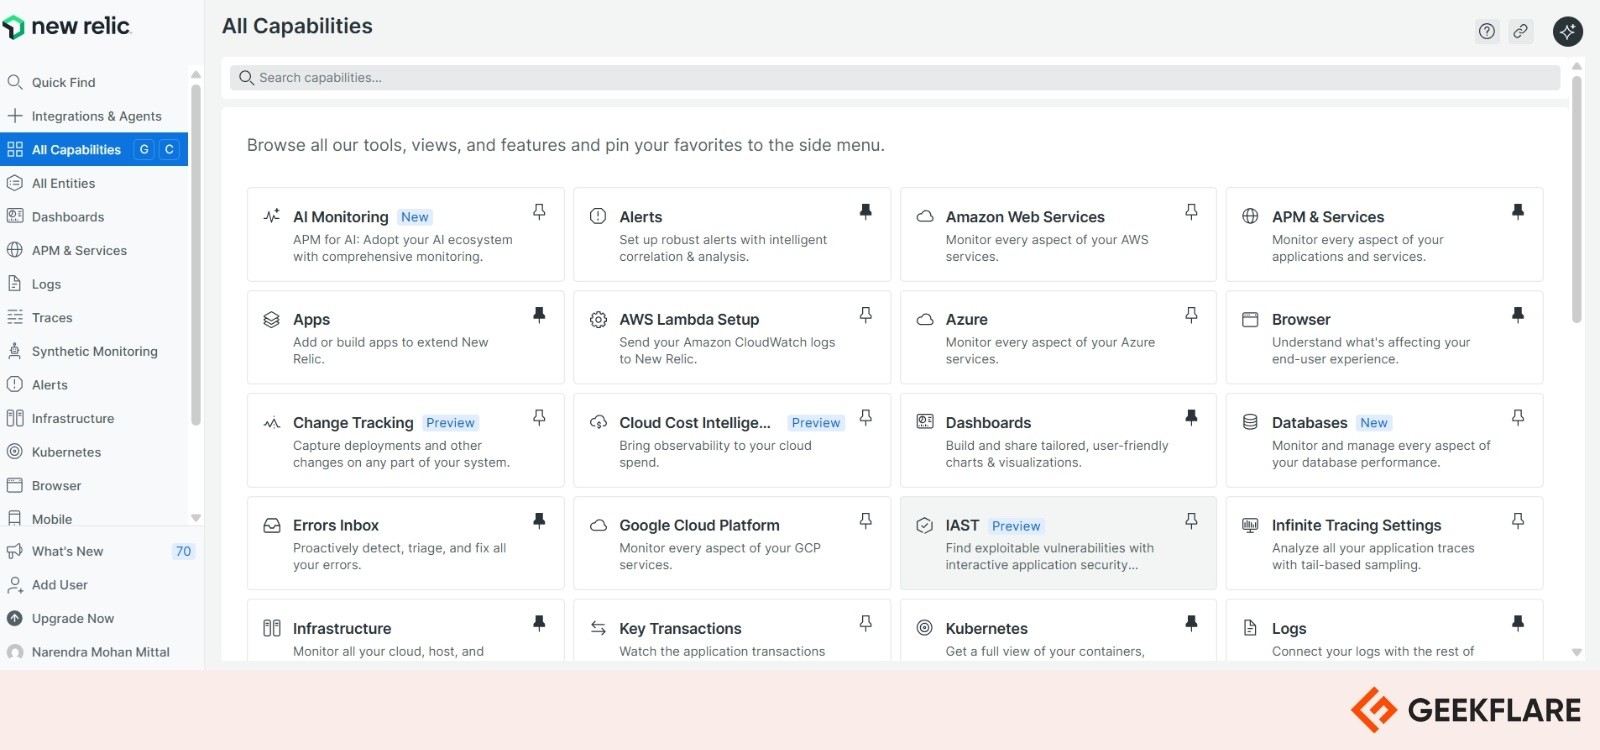Unpin the Errors Inbox card

point(539,520)
